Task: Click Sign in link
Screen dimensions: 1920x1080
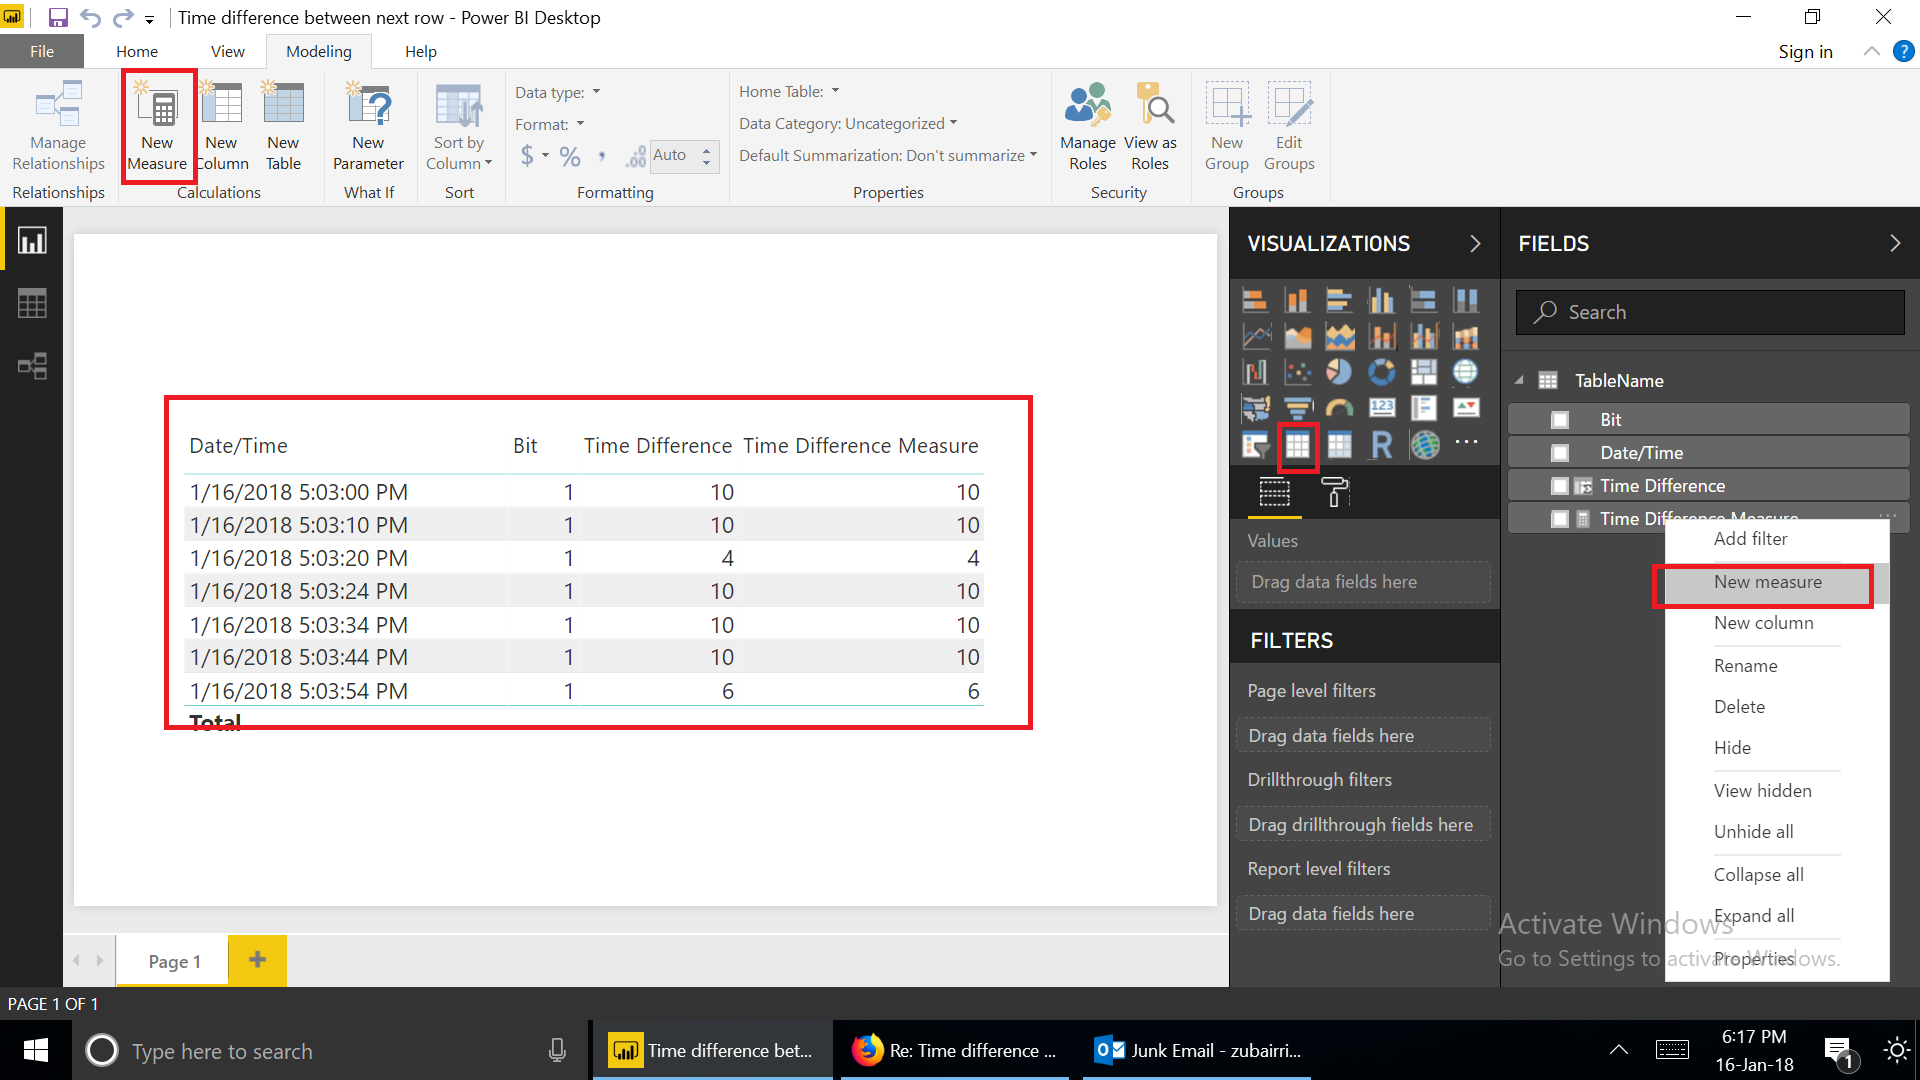Action: [x=1805, y=52]
